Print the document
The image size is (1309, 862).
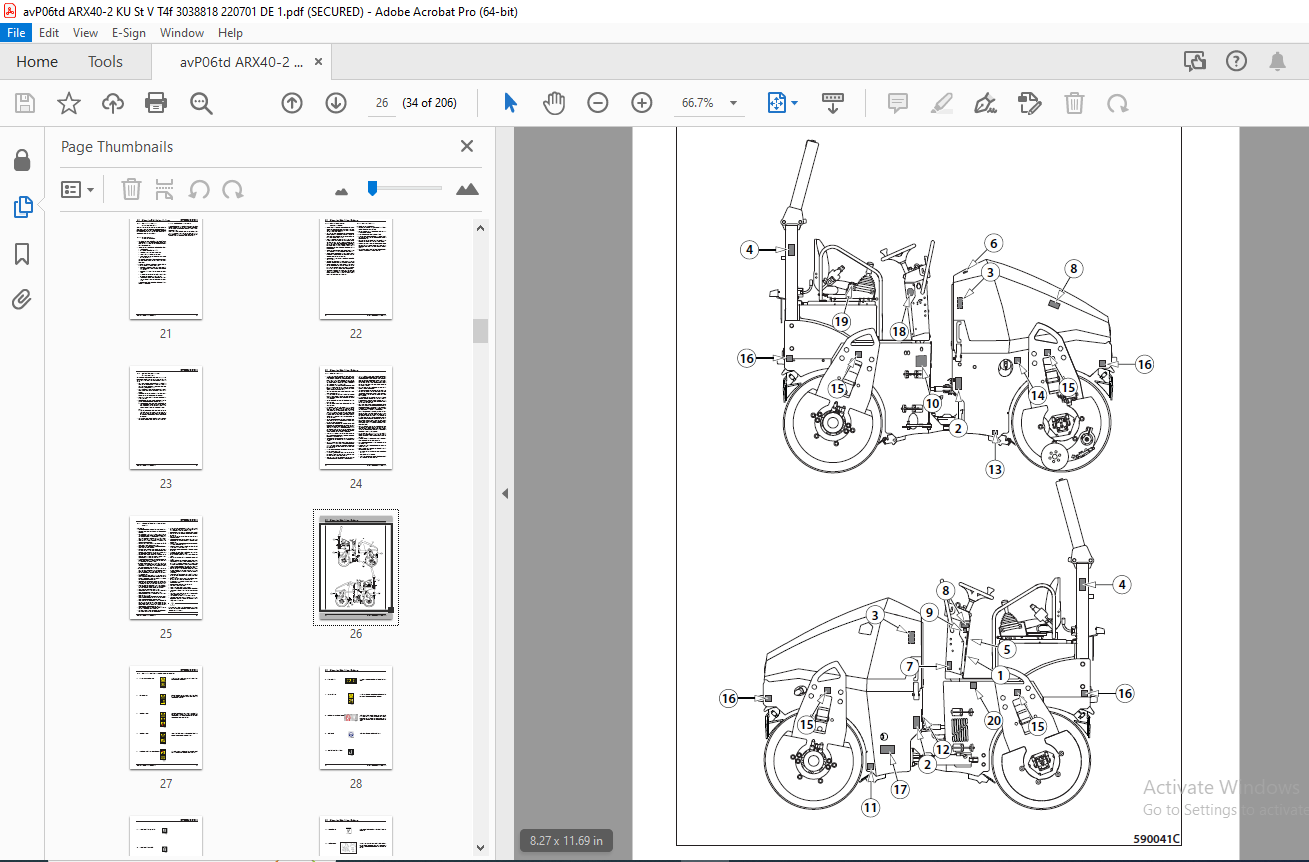[156, 103]
